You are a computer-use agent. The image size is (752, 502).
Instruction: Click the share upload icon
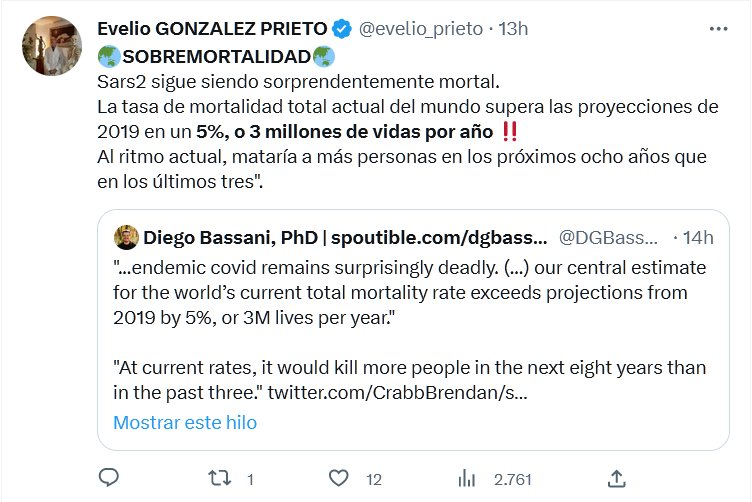click(617, 478)
